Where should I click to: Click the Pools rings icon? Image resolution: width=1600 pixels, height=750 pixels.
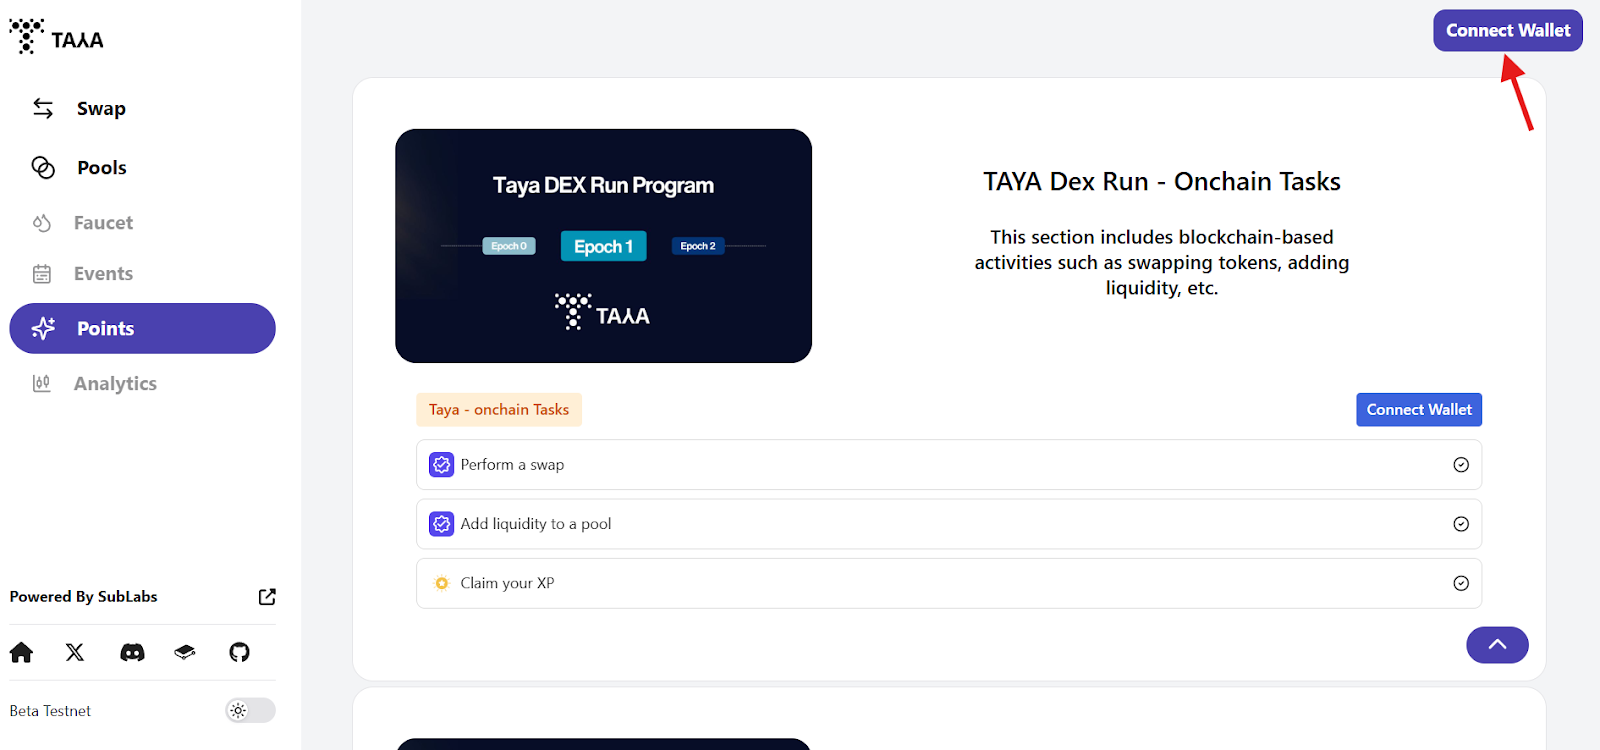pyautogui.click(x=43, y=167)
